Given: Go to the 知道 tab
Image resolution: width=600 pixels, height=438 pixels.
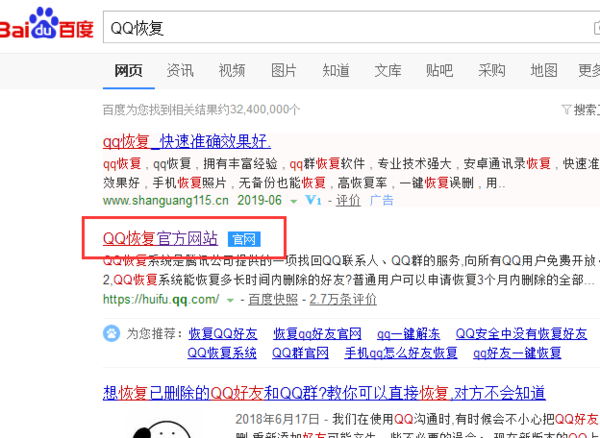Looking at the screenshot, I should pyautogui.click(x=336, y=71).
